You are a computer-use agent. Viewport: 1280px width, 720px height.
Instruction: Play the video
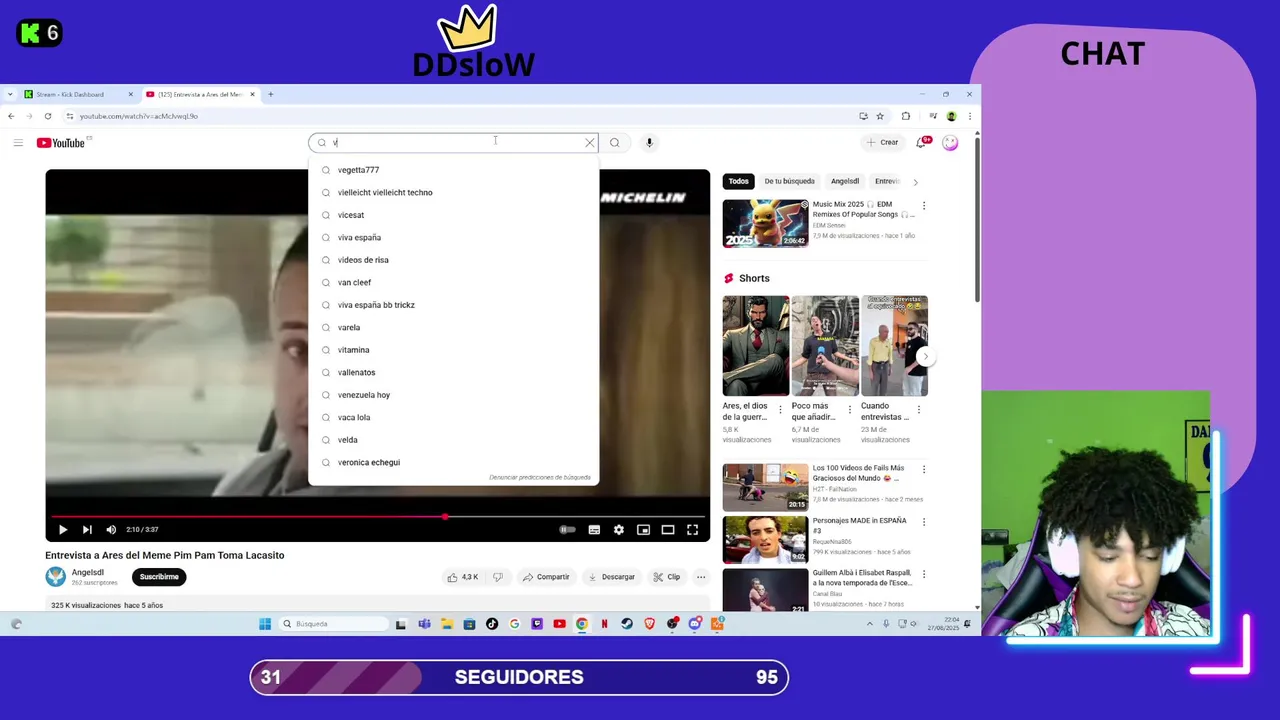62,529
